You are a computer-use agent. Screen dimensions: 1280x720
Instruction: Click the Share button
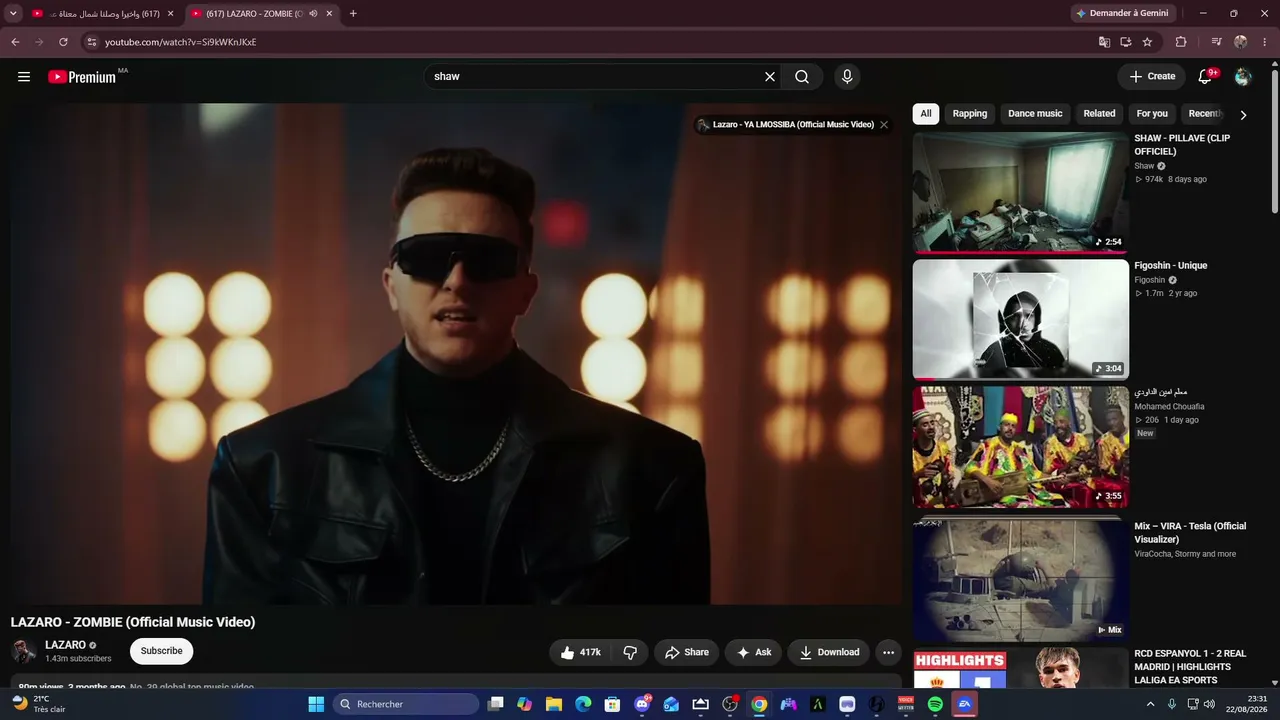coord(687,652)
